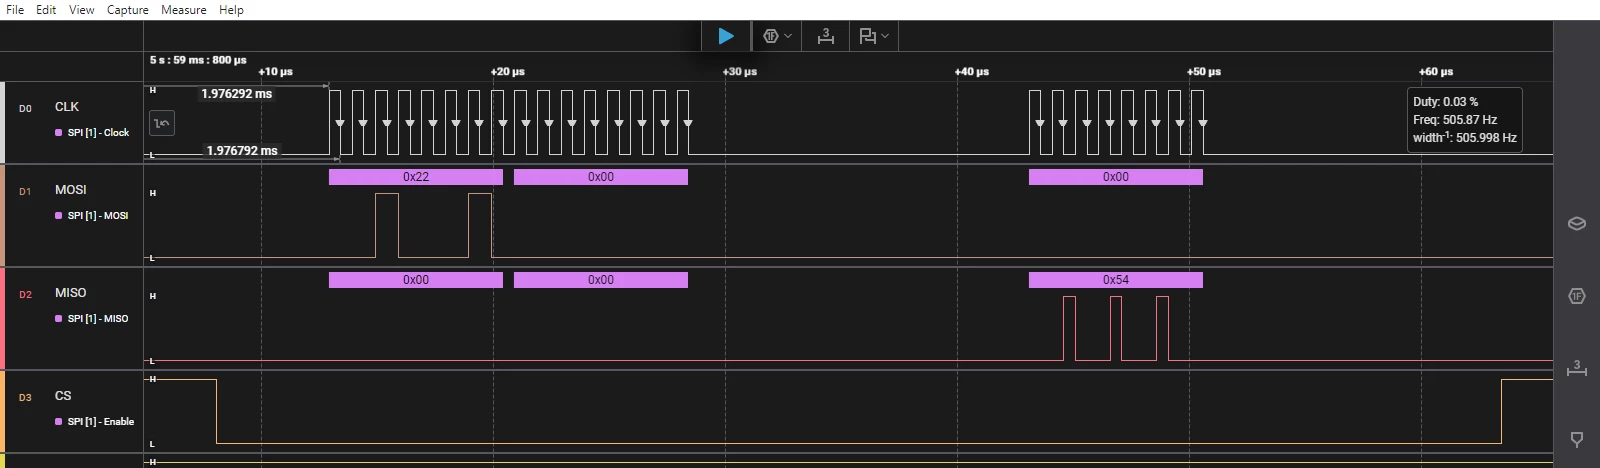
Task: Select the 0x22 decoded MOSI byte bubble
Action: pos(416,177)
